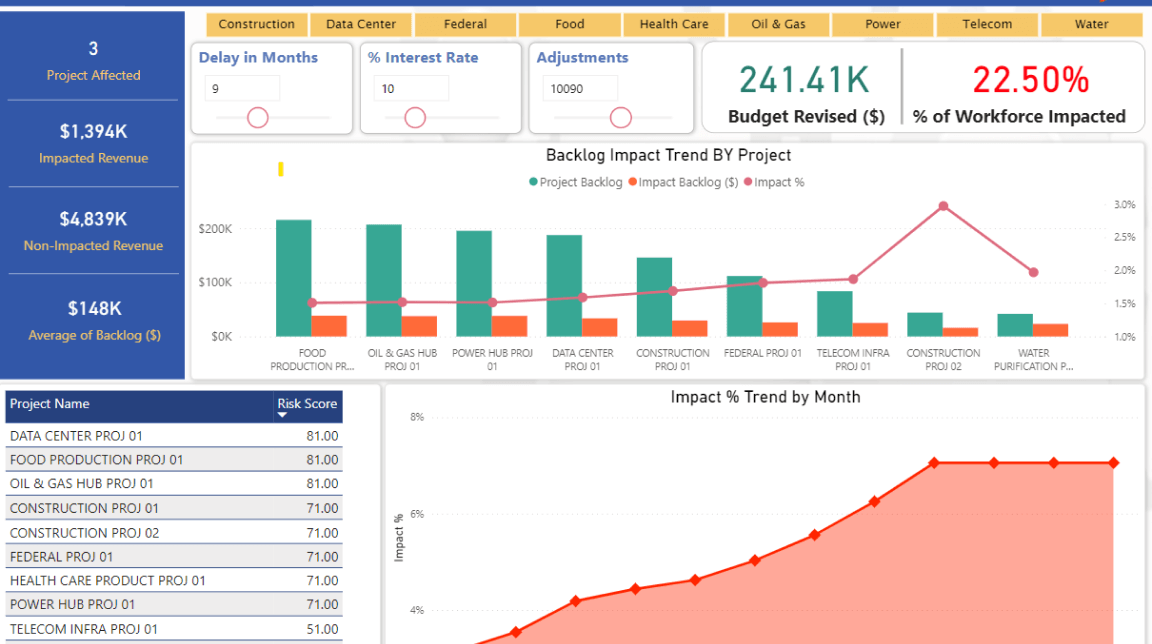Click the Delay in Months slider handle
The width and height of the screenshot is (1152, 644).
[258, 118]
